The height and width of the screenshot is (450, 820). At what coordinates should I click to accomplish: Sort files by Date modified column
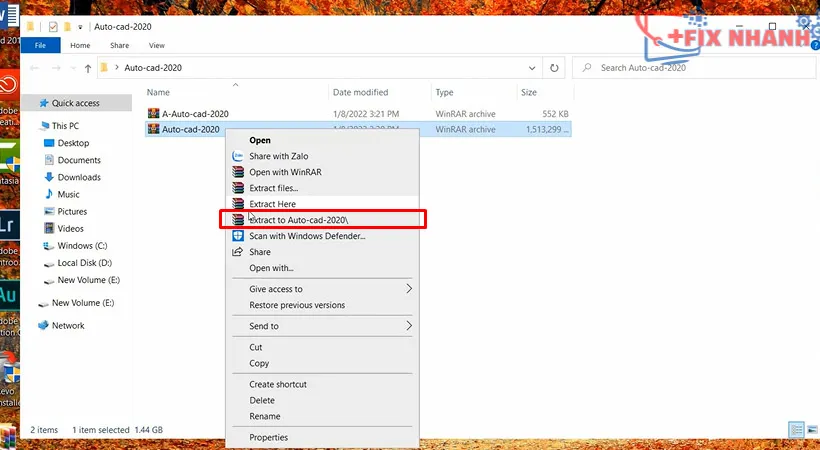point(360,92)
